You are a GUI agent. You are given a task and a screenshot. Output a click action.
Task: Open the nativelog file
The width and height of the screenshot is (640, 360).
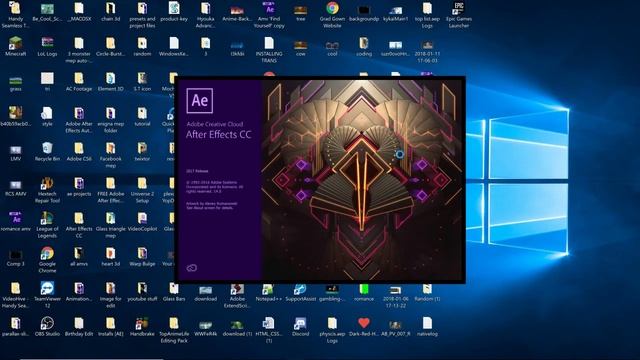[x=427, y=327]
